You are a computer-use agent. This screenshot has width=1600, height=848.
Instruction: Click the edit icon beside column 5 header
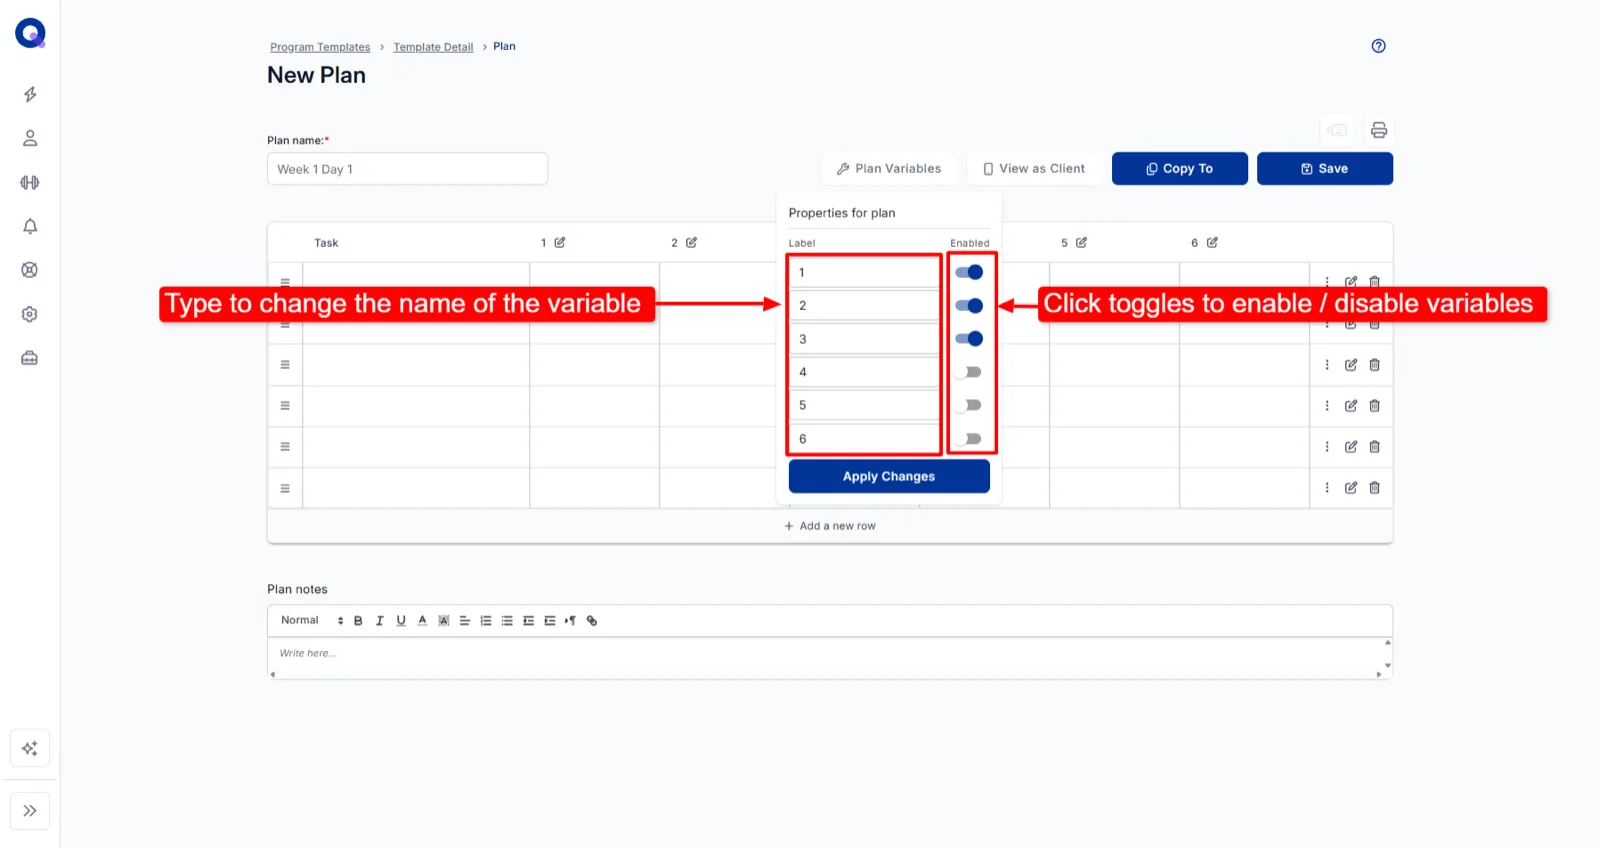click(x=1081, y=242)
